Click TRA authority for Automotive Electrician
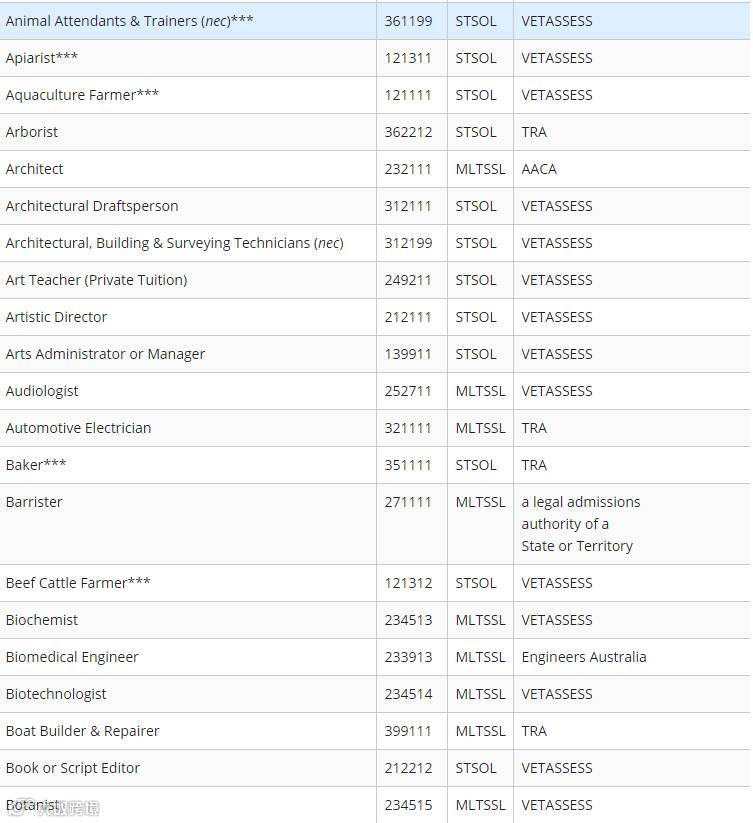Viewport: 753px width, 823px height. 534,428
